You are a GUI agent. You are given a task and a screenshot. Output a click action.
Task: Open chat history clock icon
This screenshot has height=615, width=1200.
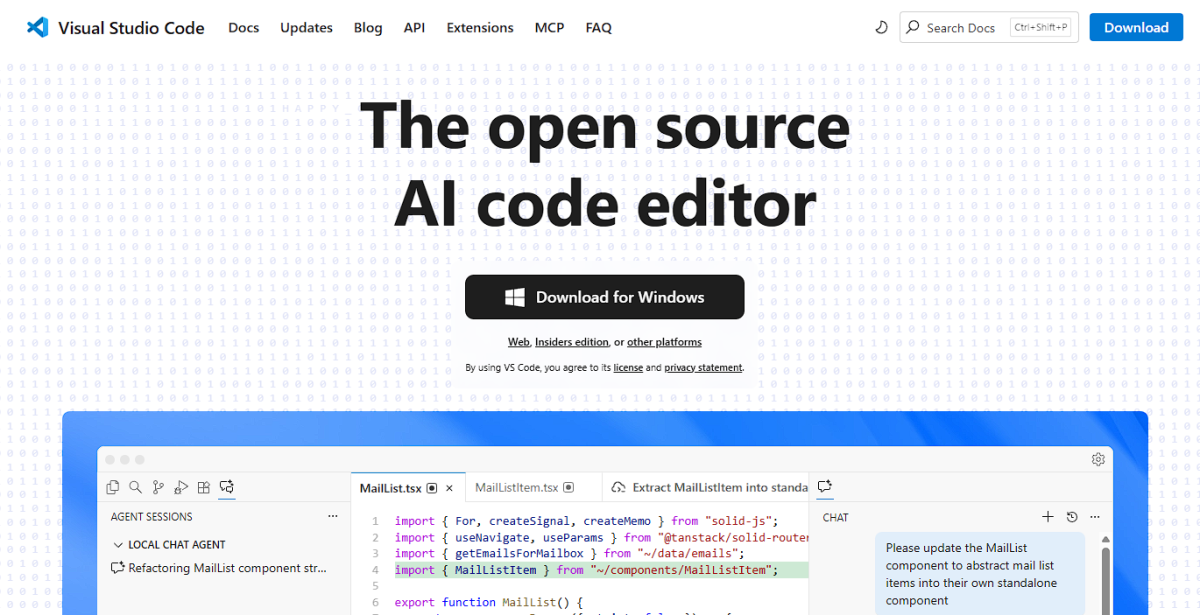1072,517
